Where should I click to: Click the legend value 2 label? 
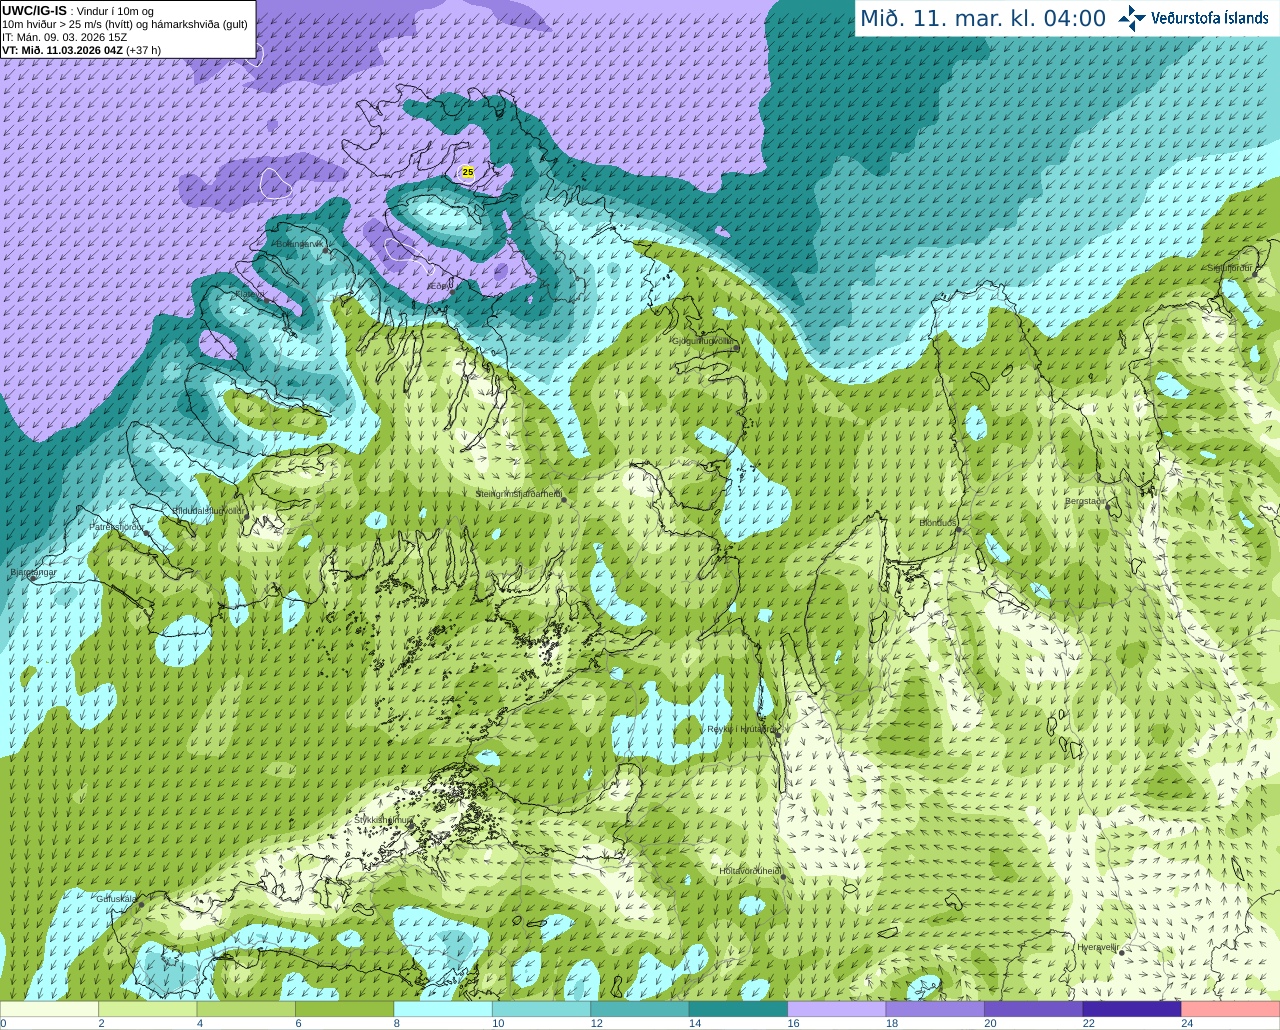101,1023
